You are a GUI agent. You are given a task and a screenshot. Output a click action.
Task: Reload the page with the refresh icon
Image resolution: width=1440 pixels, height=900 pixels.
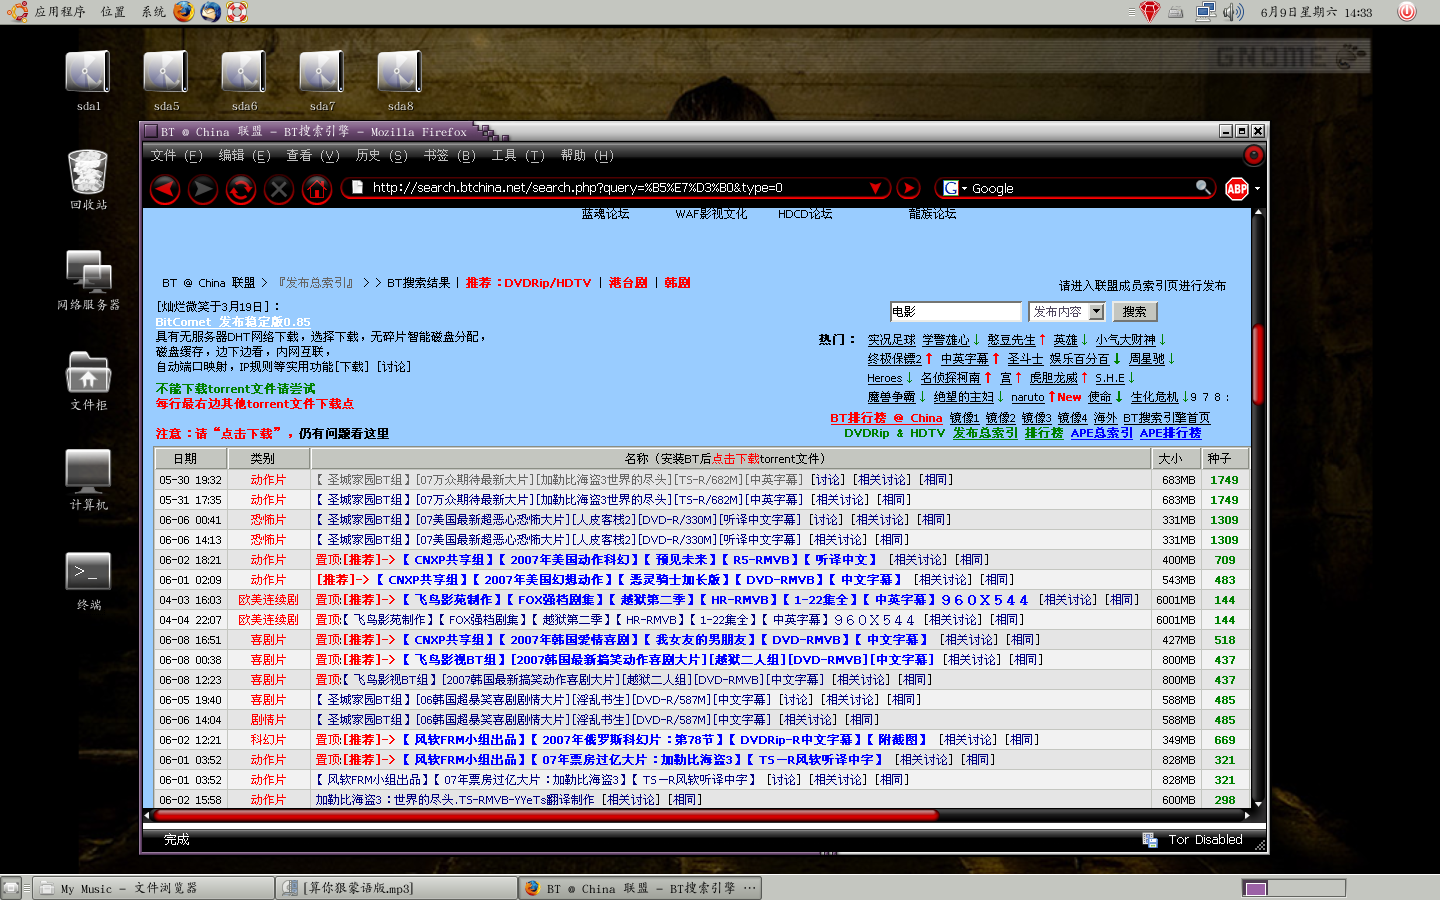[x=241, y=188]
